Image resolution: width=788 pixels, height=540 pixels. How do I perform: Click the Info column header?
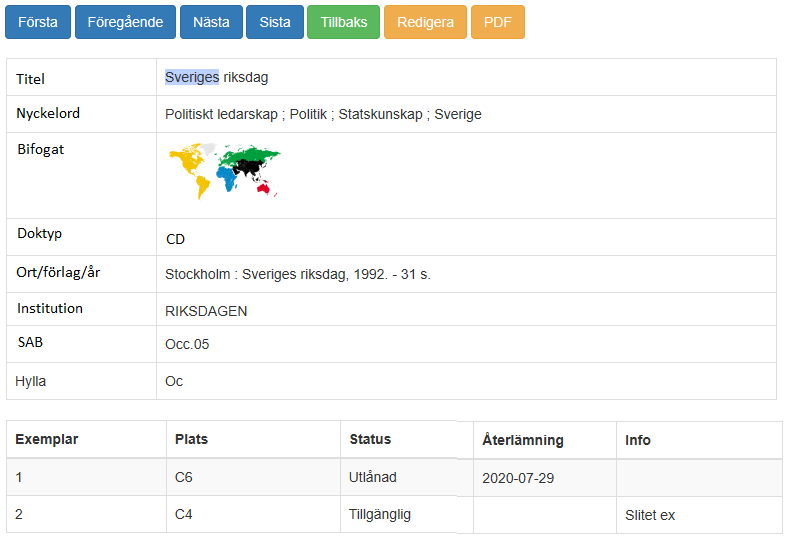(x=638, y=440)
